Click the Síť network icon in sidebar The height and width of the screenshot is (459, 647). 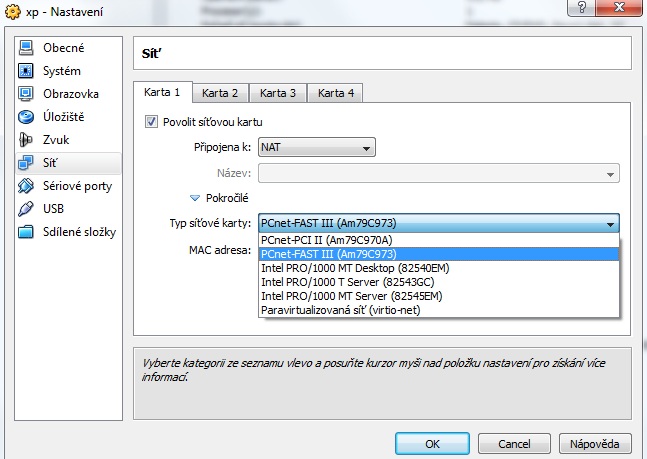point(26,163)
